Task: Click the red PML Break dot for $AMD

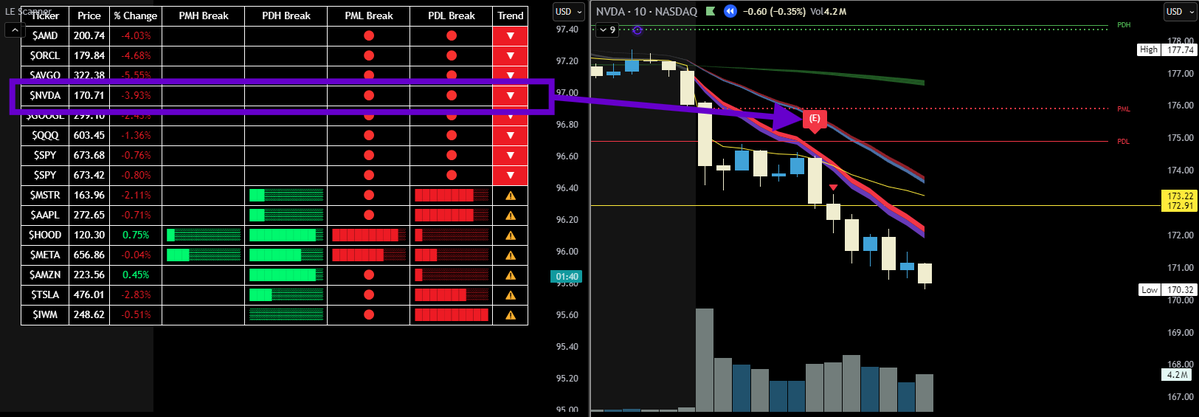Action: click(369, 35)
